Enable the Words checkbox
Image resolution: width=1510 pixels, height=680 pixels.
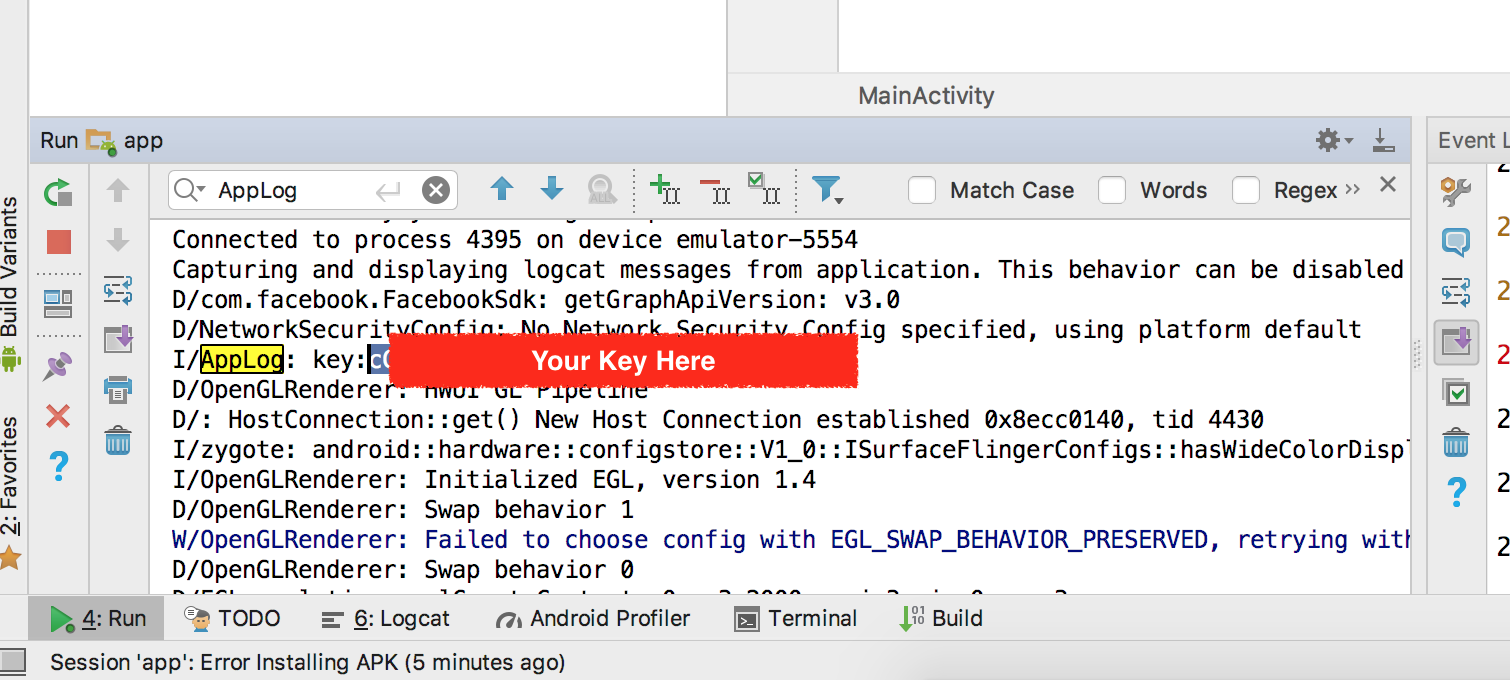(x=1112, y=190)
